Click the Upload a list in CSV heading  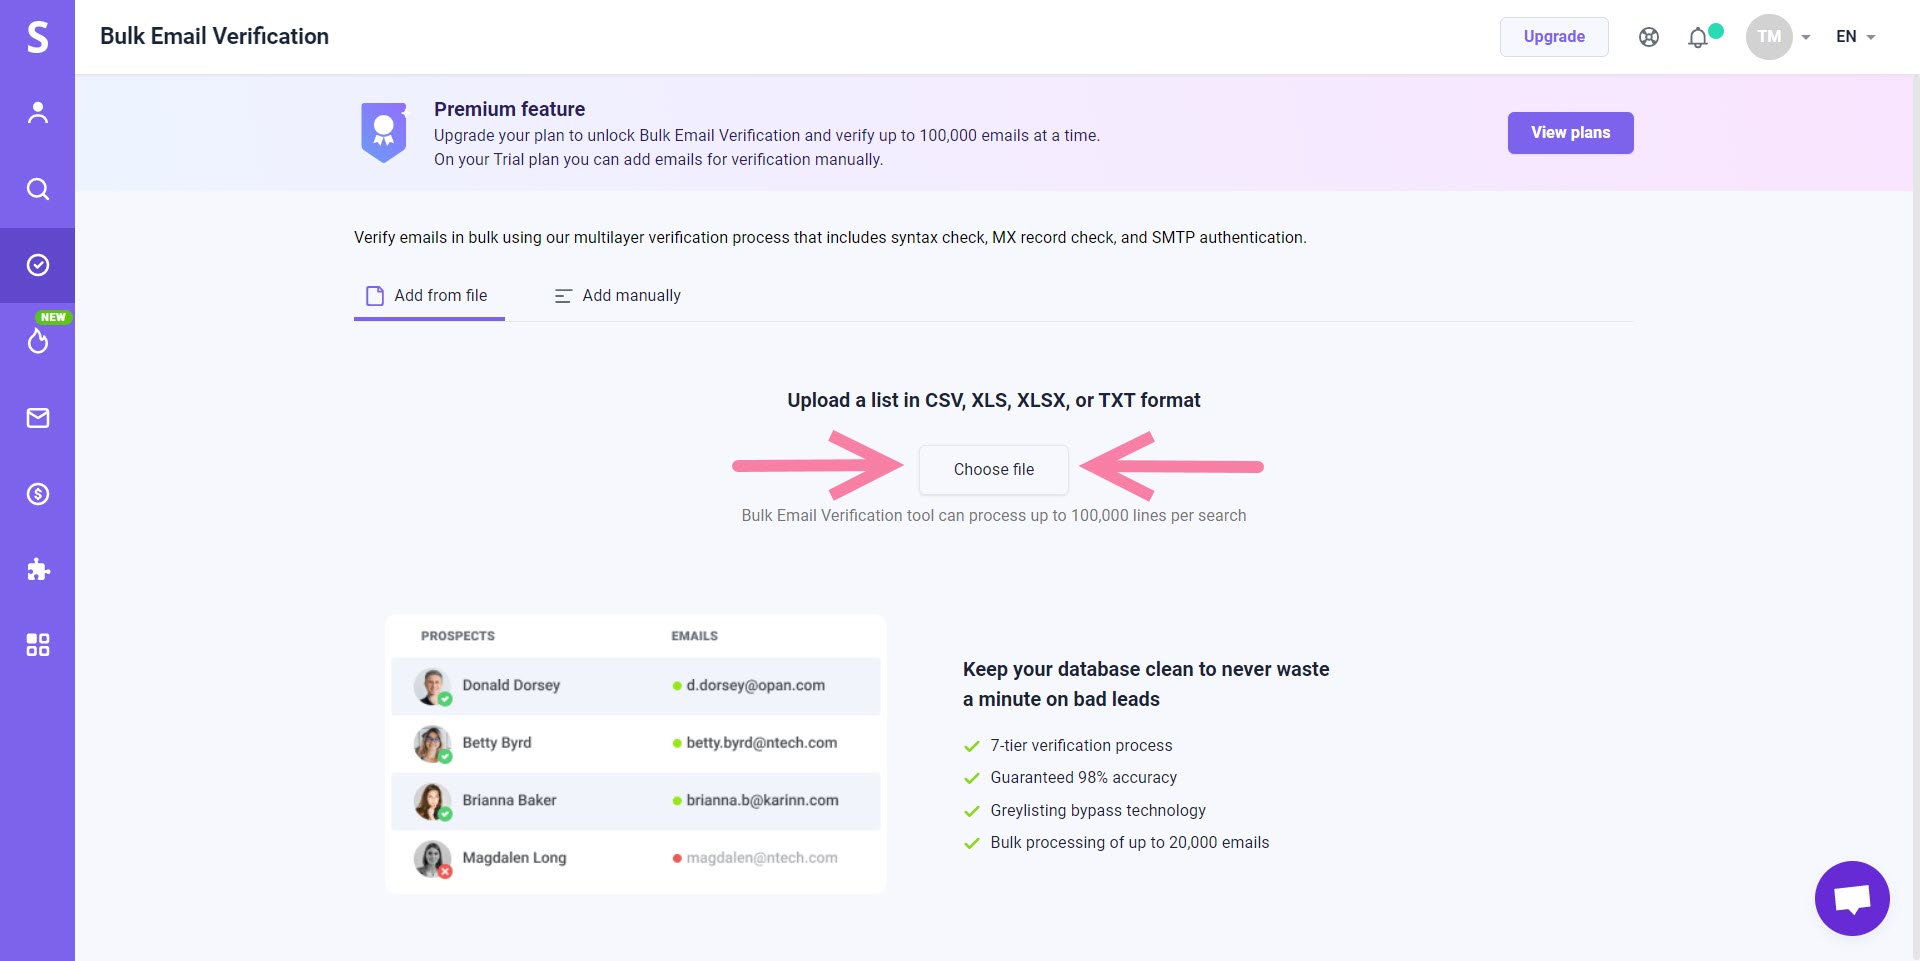tap(993, 400)
